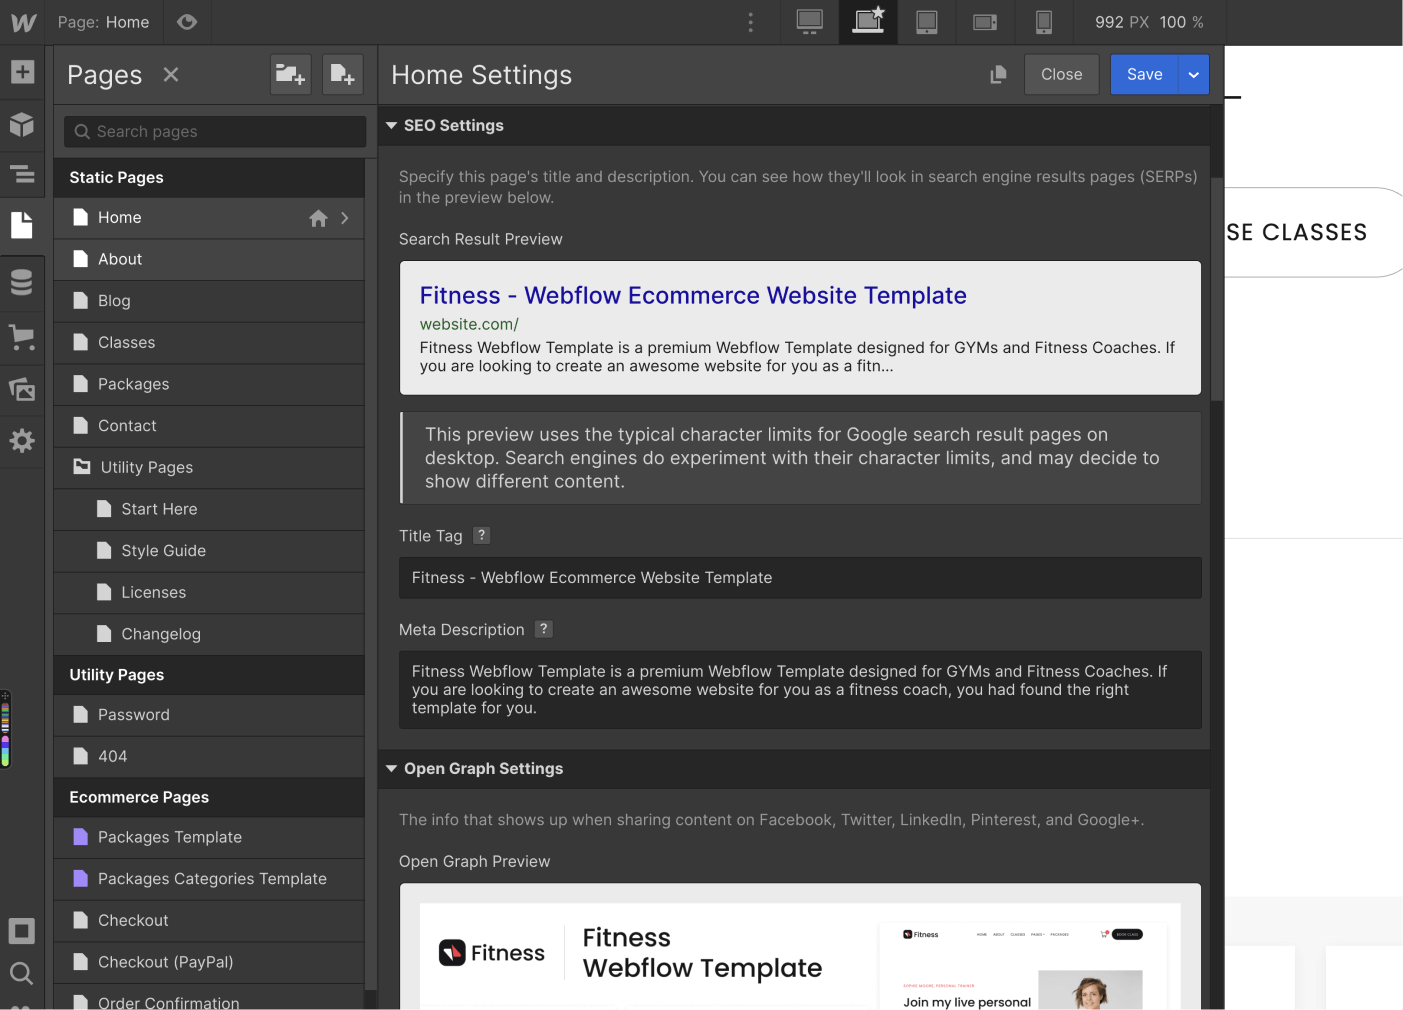
Task: Click the search result preview title link
Action: tap(693, 296)
